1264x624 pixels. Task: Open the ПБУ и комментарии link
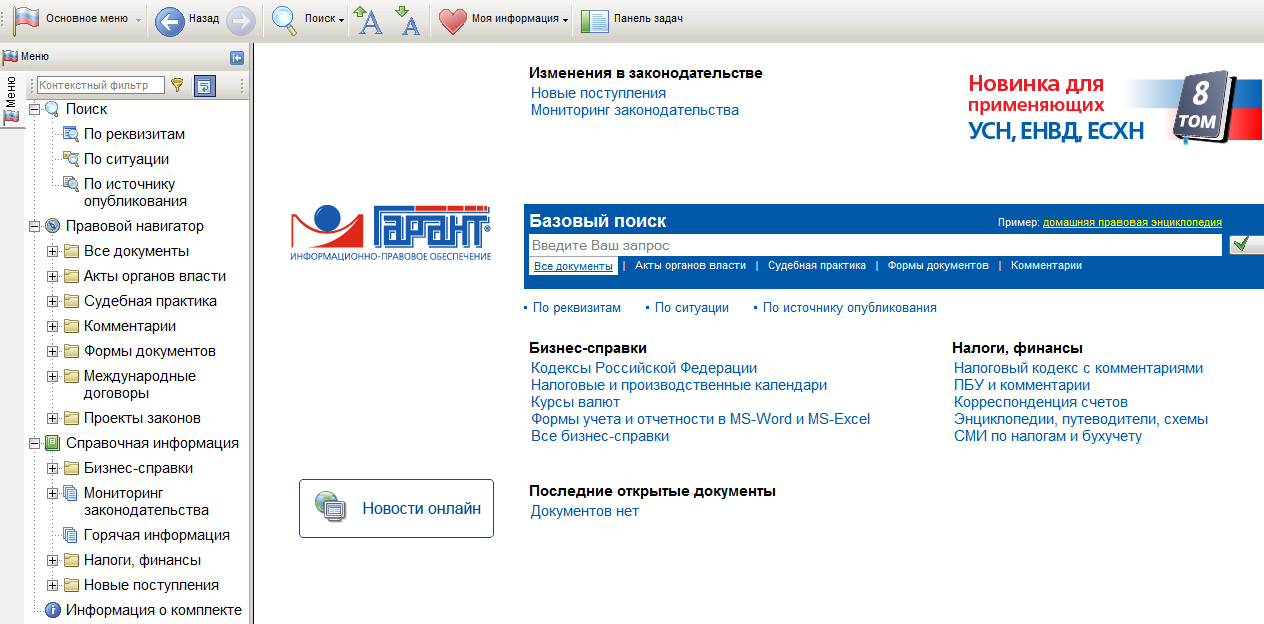[1022, 385]
